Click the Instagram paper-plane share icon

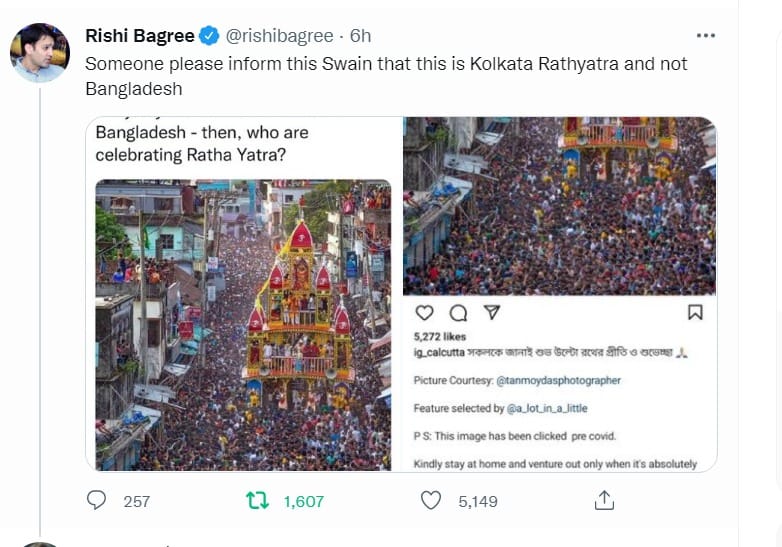[x=491, y=313]
